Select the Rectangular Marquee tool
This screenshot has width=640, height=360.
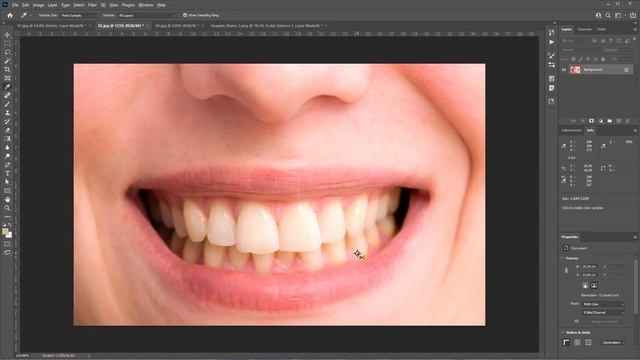click(x=7, y=44)
